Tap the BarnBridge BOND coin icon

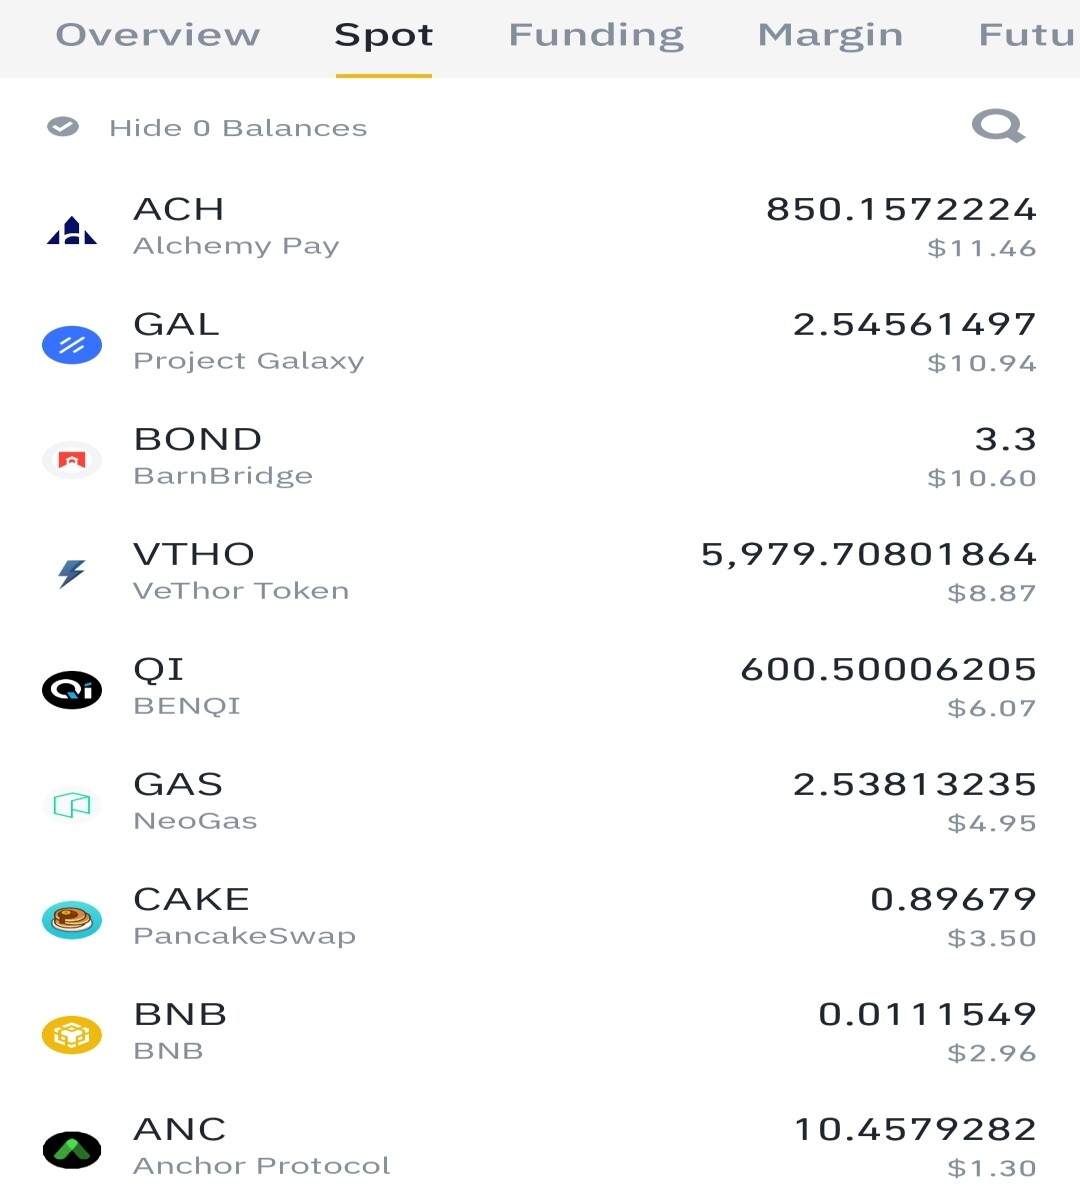click(72, 460)
